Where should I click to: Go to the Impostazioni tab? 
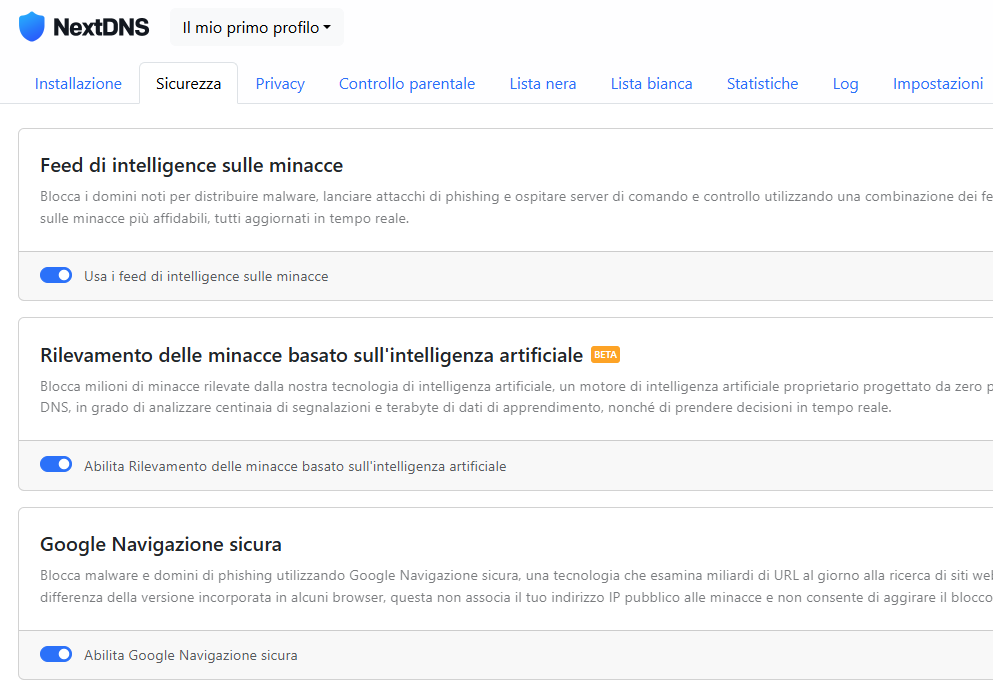point(937,84)
